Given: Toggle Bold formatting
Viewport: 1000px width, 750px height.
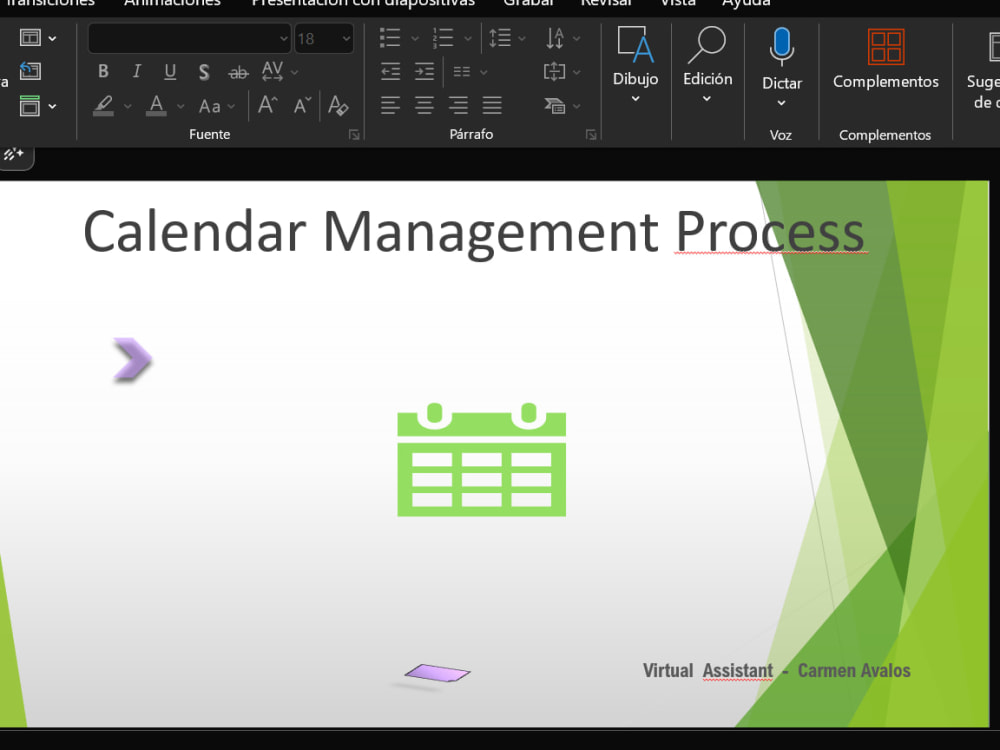Looking at the screenshot, I should 103,71.
